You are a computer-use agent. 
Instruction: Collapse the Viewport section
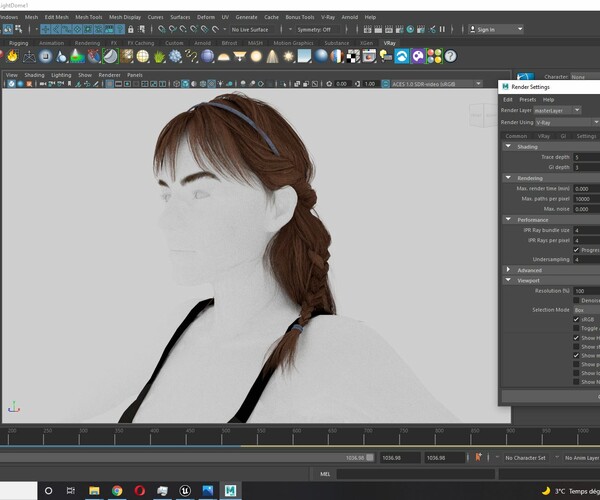click(x=508, y=280)
